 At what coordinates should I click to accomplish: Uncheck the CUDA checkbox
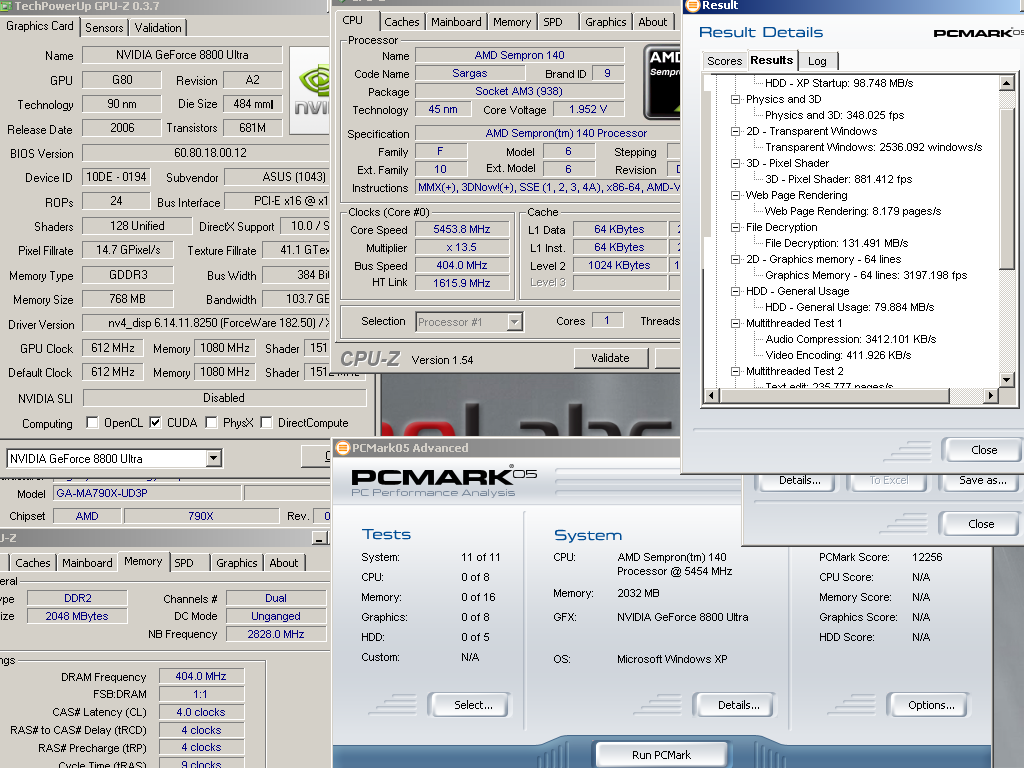click(x=155, y=423)
